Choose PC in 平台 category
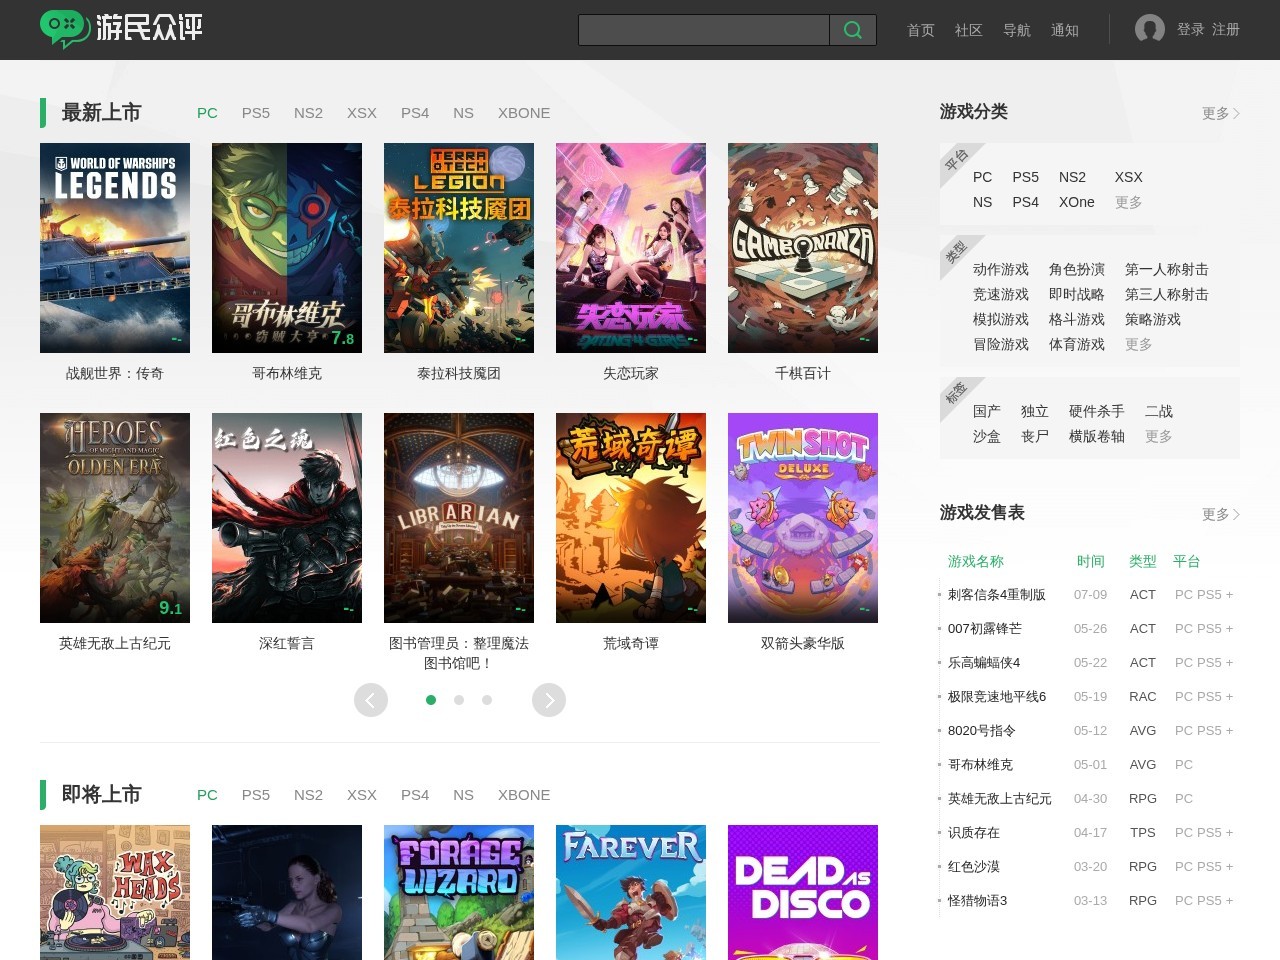The width and height of the screenshot is (1280, 960). pyautogui.click(x=983, y=177)
